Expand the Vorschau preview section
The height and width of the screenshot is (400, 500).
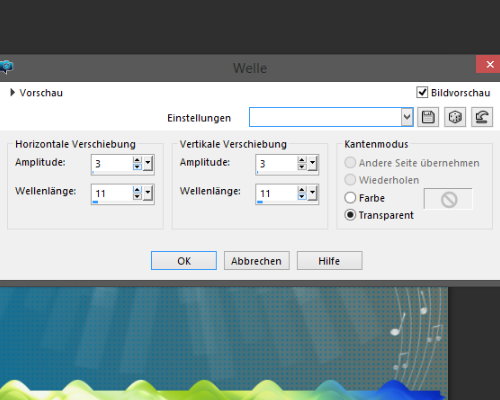pos(12,92)
